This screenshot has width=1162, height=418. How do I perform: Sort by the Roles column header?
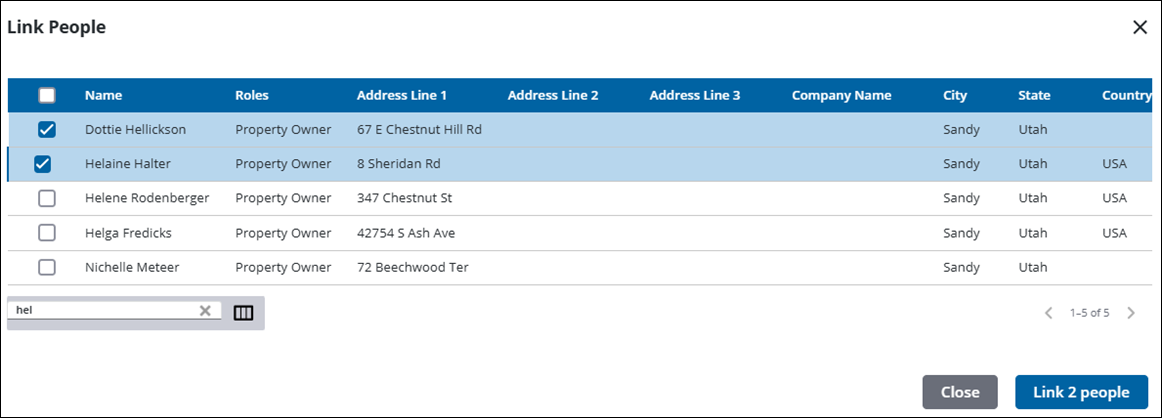[252, 96]
